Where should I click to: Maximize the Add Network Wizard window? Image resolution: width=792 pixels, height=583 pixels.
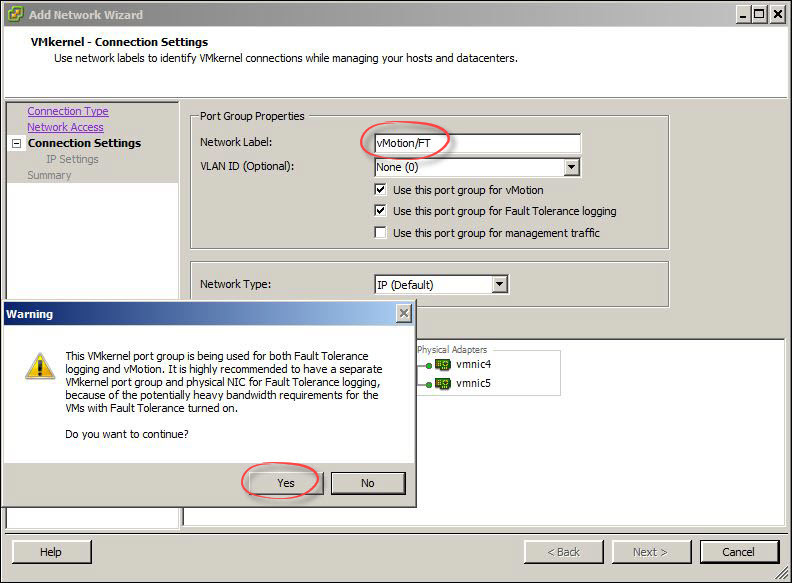pyautogui.click(x=759, y=14)
